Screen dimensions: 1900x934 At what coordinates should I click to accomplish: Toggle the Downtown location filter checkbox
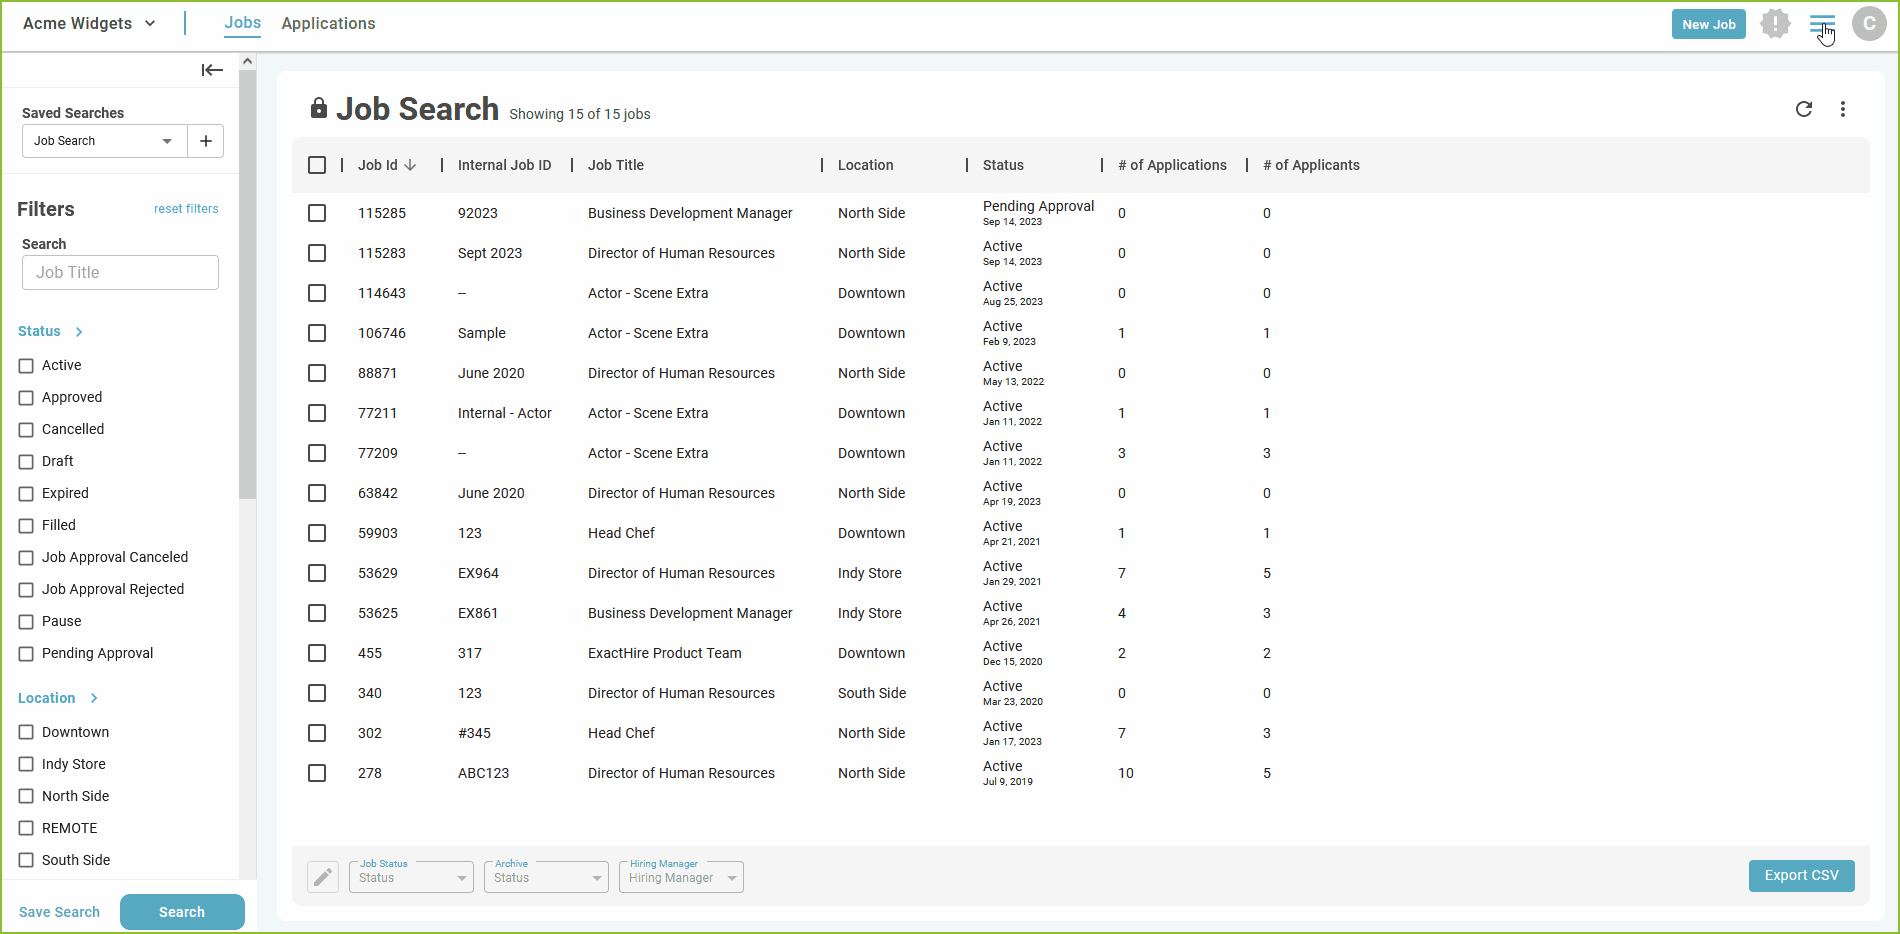click(x=26, y=732)
